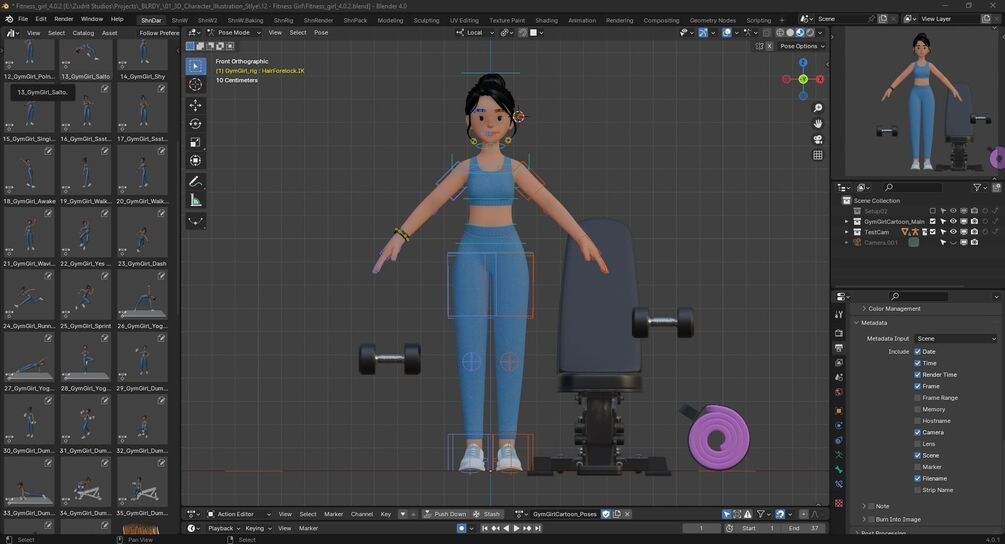1005x544 pixels.
Task: Toggle the Camera metadata checkbox
Action: (917, 433)
